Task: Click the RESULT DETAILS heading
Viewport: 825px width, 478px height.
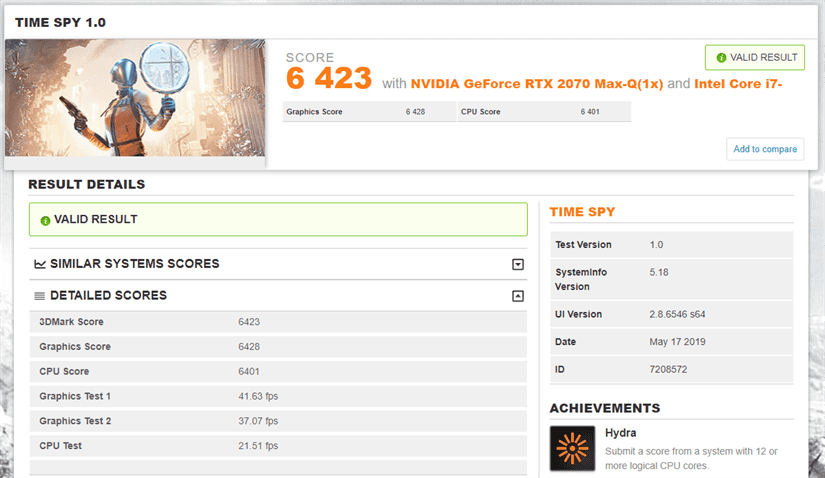Action: pyautogui.click(x=87, y=184)
